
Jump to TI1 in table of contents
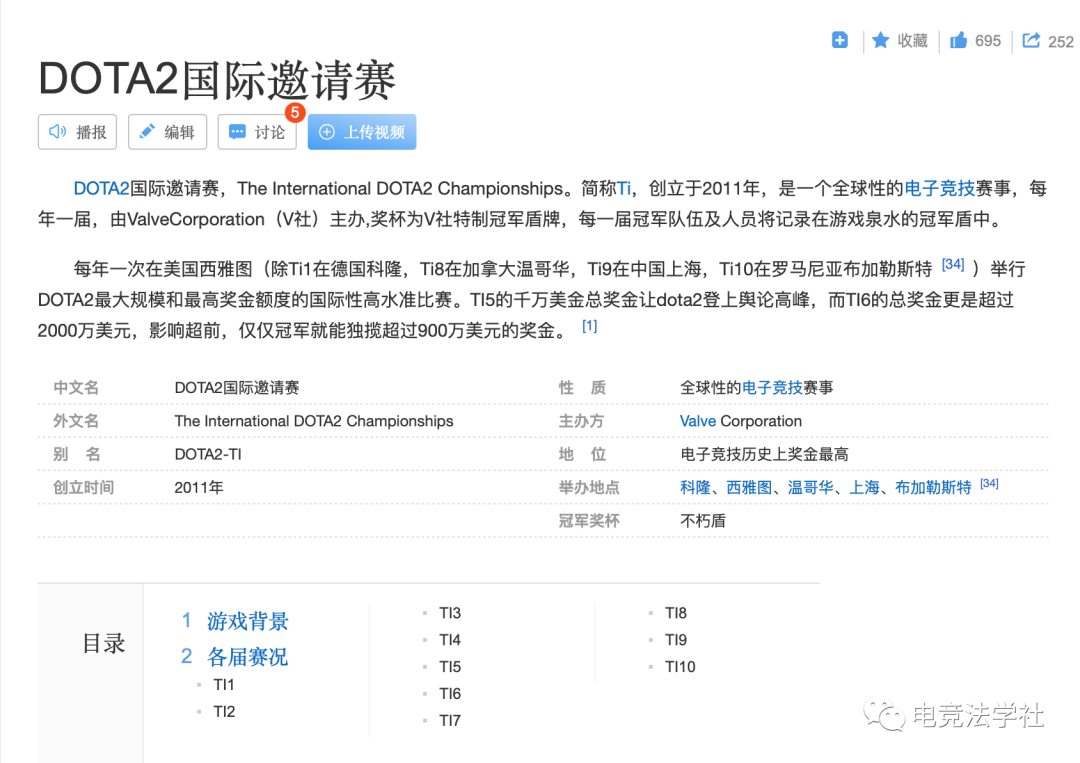(224, 684)
